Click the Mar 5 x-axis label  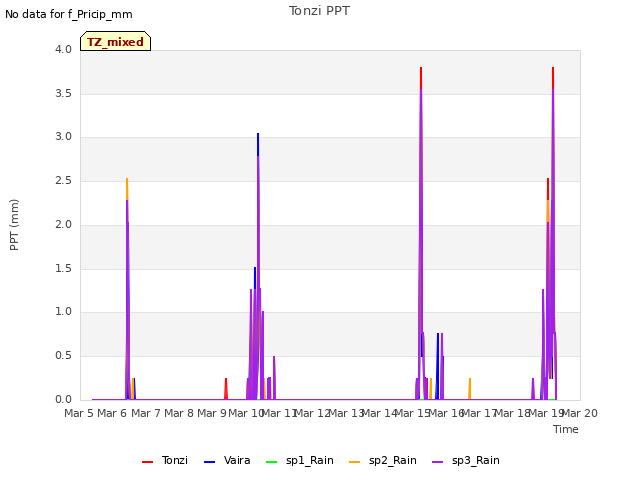coord(79,413)
